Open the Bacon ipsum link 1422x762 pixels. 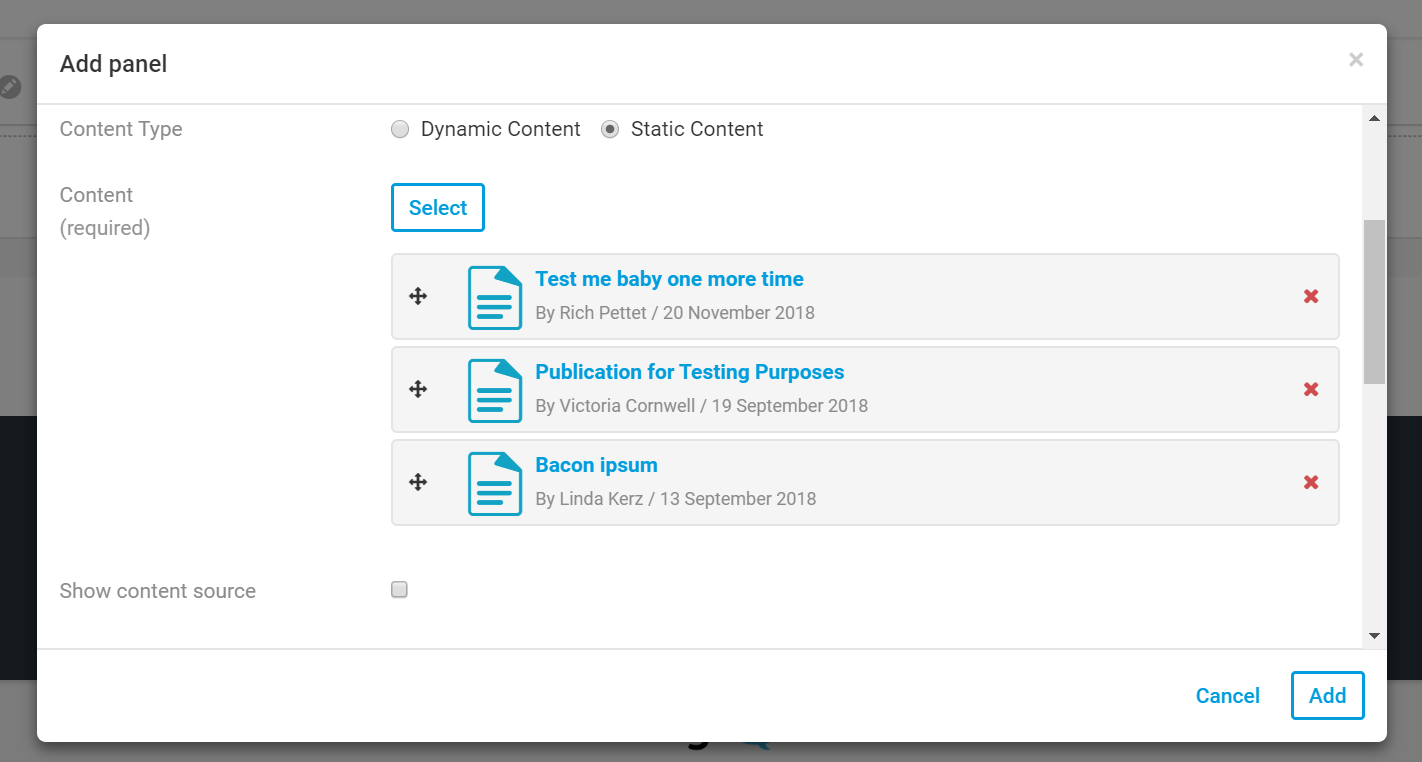596,465
